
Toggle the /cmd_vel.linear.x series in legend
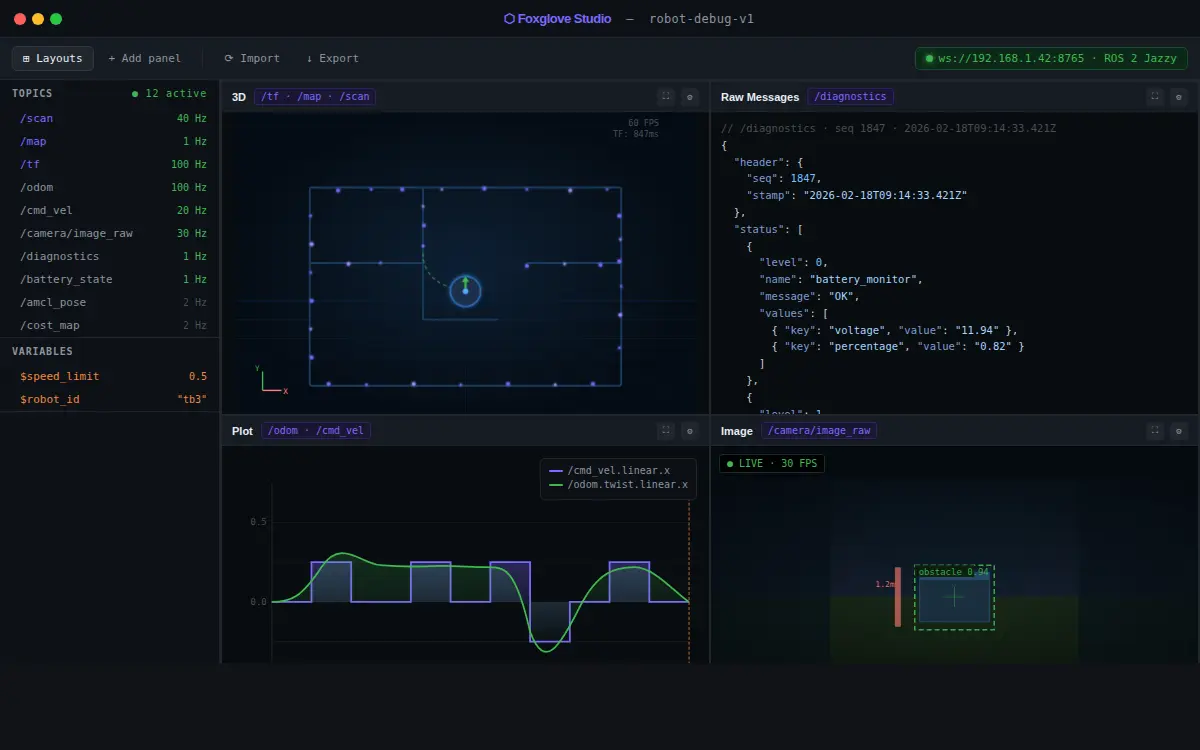click(612, 469)
